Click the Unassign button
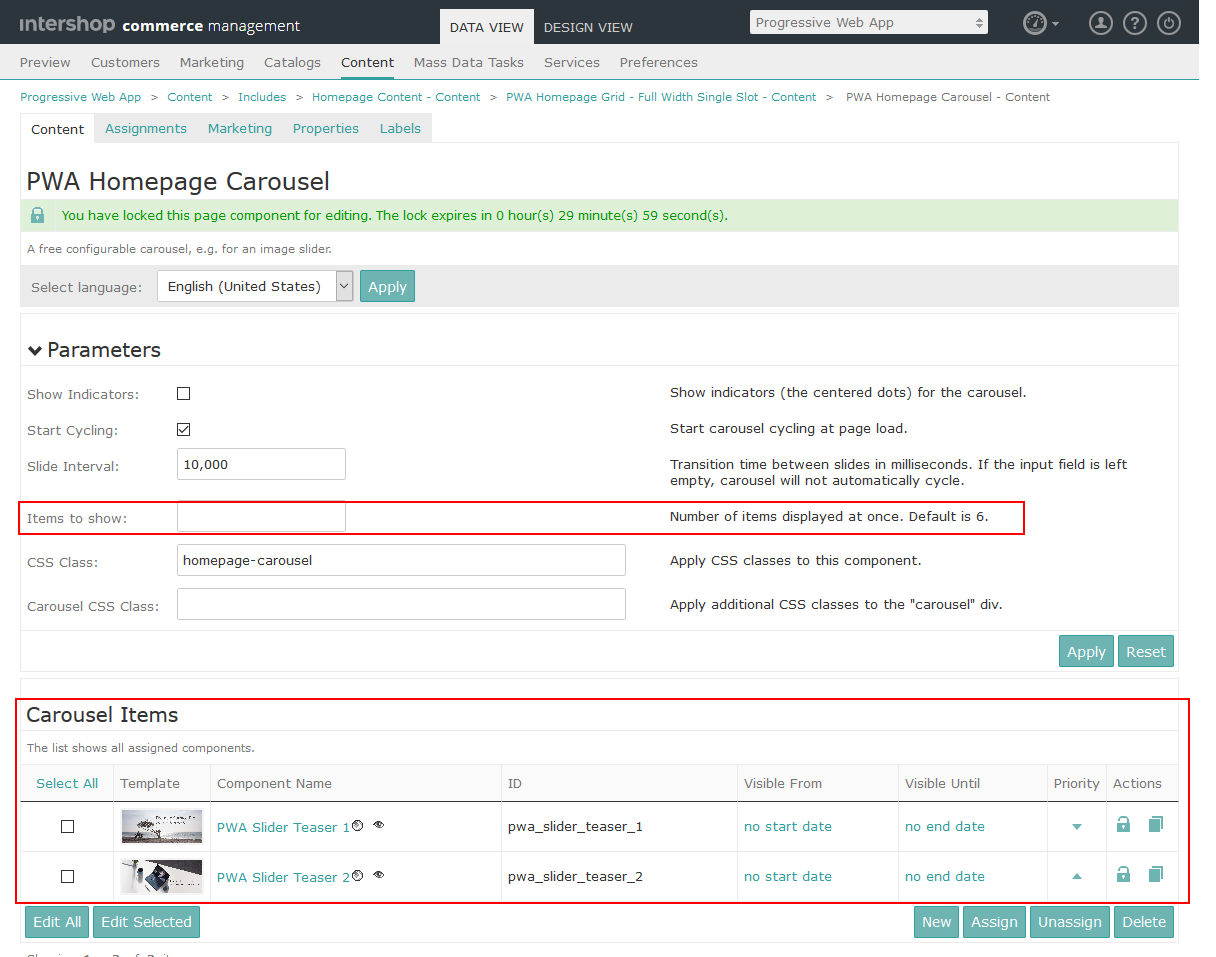Image resolution: width=1216 pixels, height=957 pixels. click(x=1069, y=921)
